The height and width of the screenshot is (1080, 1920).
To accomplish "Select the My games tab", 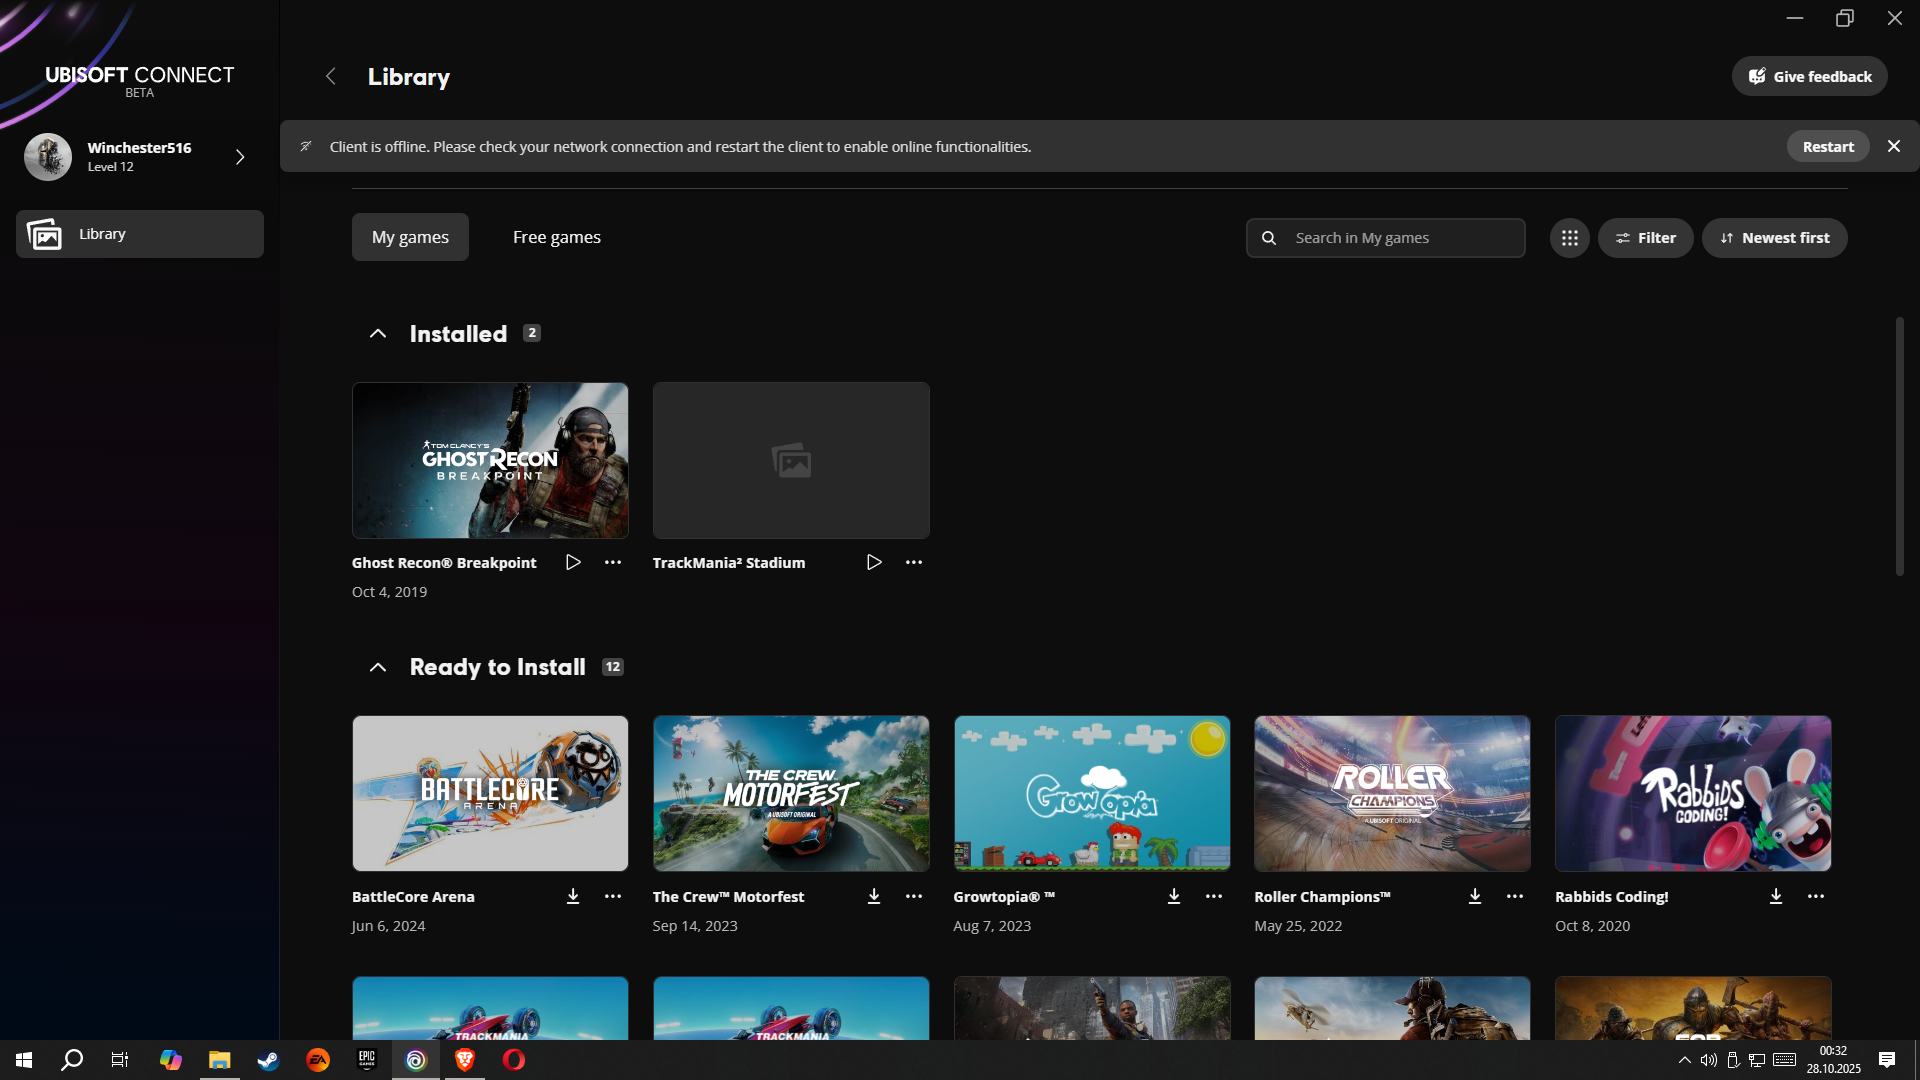I will coord(410,237).
